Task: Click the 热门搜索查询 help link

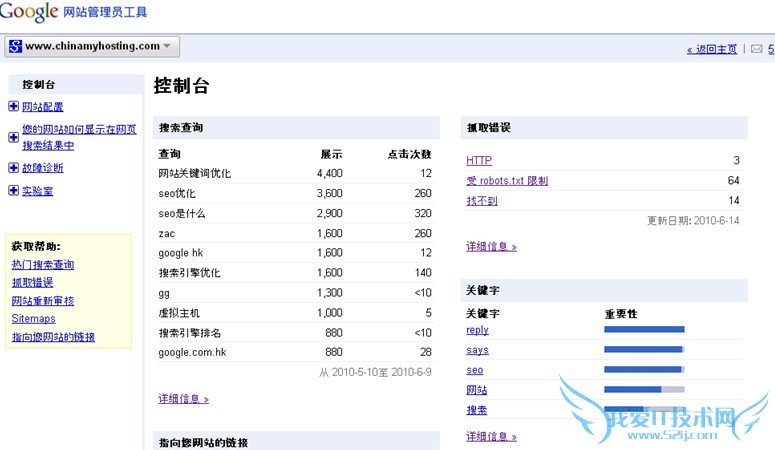Action: pos(43,265)
